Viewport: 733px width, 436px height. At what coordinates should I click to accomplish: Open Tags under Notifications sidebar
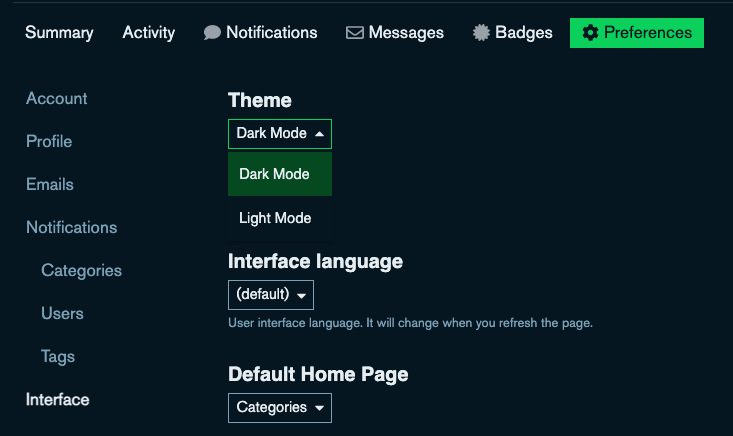click(58, 357)
